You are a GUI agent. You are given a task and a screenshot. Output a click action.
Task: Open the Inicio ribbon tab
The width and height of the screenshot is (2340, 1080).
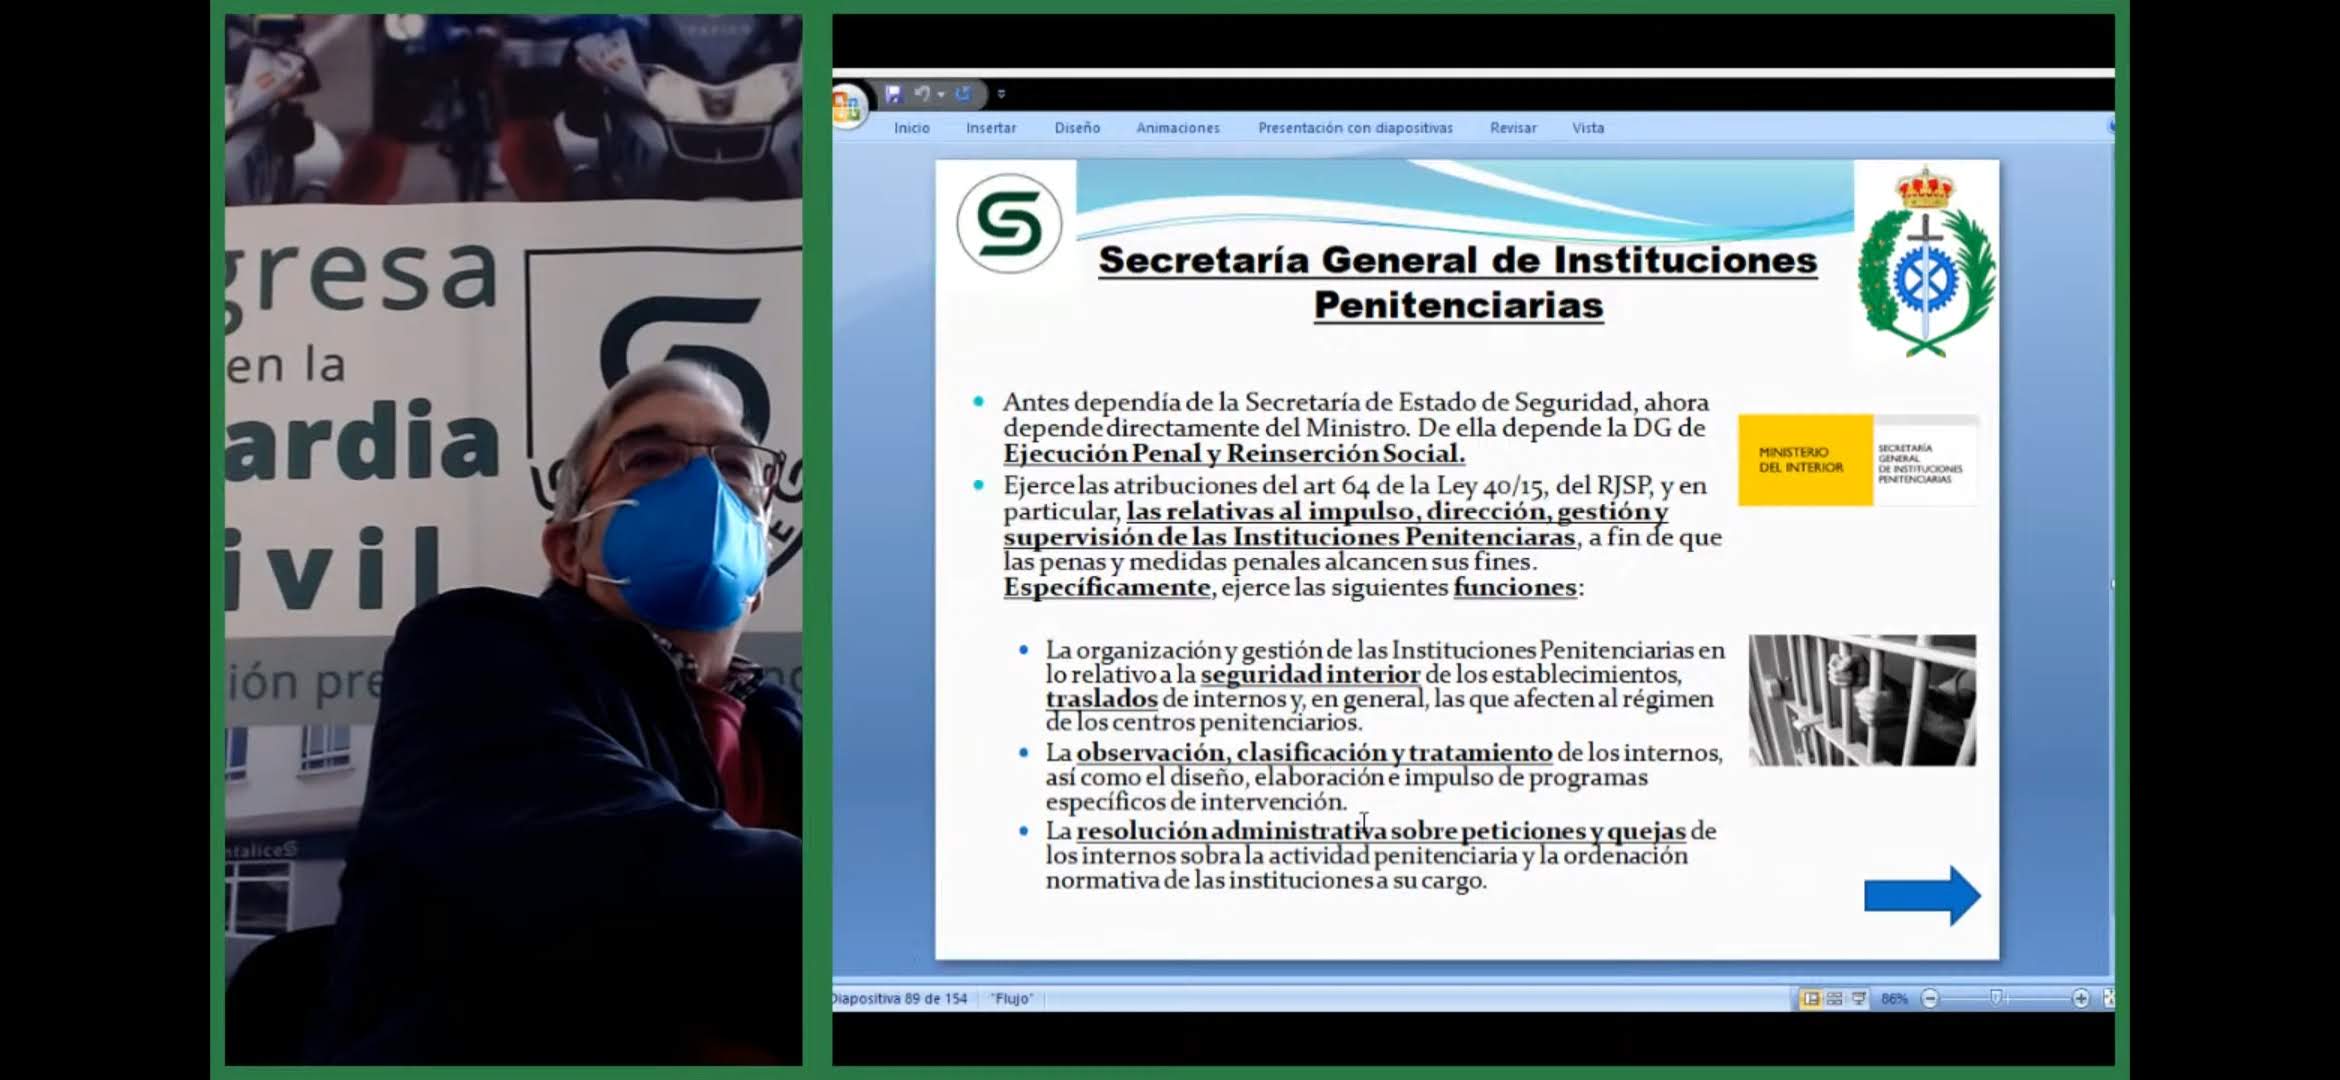click(911, 128)
